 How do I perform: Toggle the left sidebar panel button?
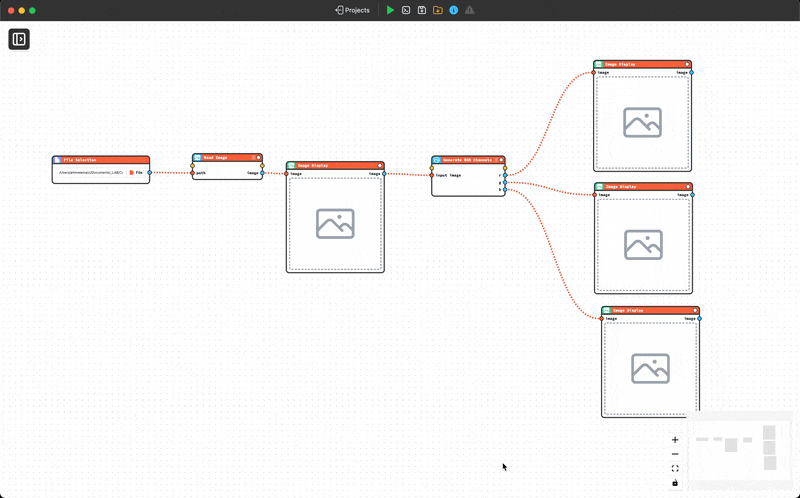pos(19,39)
